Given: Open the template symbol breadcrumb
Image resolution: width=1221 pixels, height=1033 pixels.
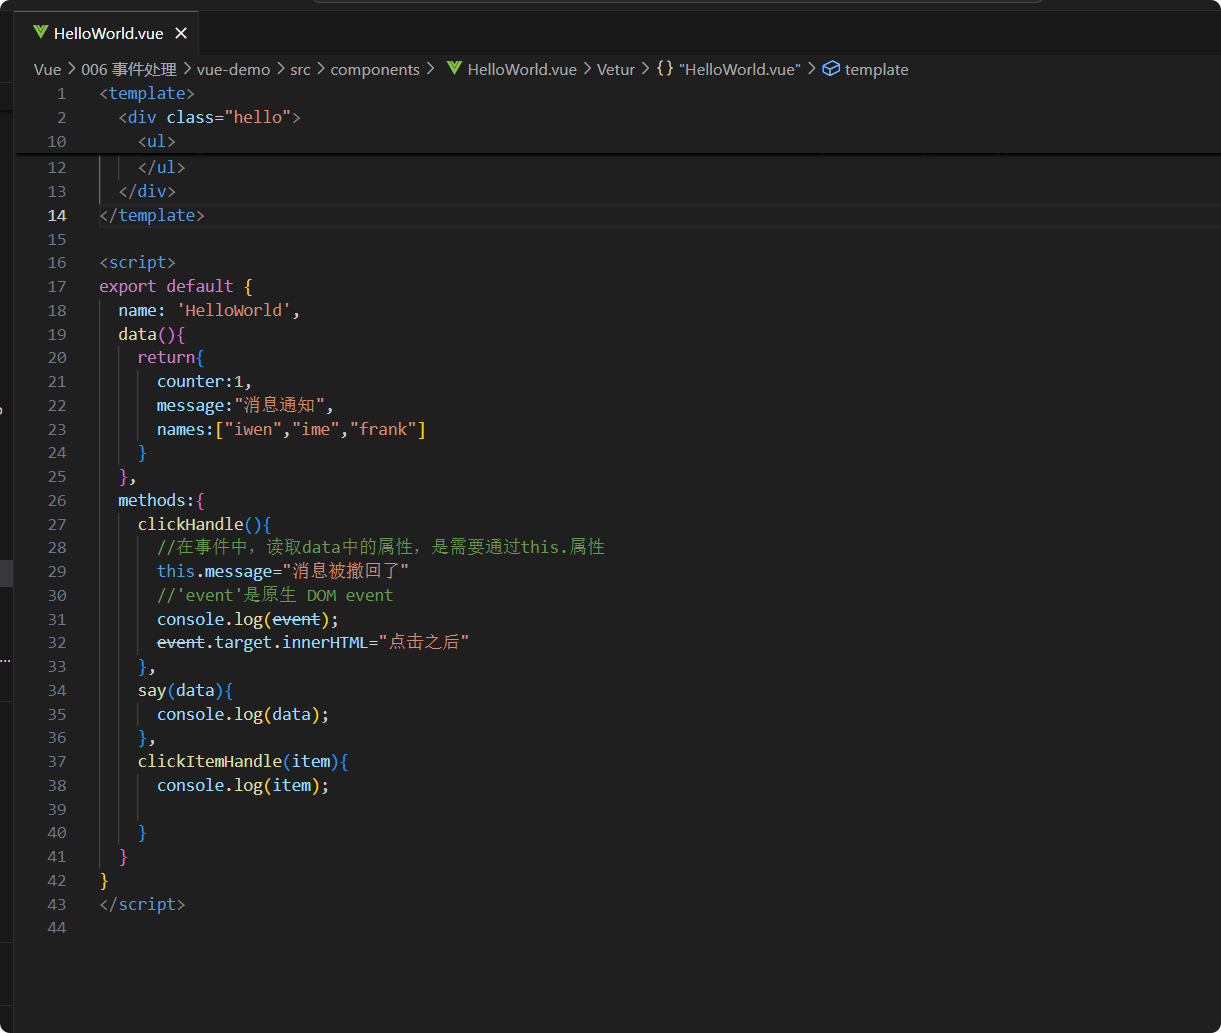Looking at the screenshot, I should point(876,69).
